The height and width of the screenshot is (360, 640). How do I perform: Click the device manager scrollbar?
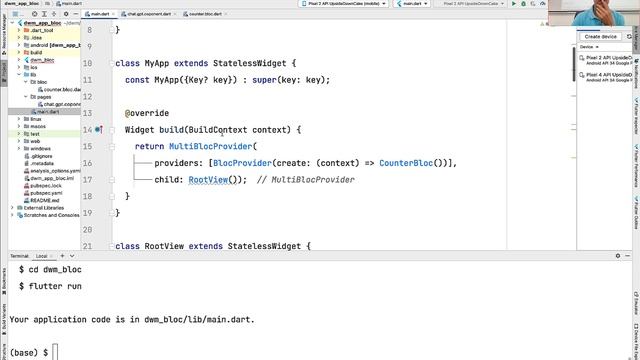(x=574, y=63)
